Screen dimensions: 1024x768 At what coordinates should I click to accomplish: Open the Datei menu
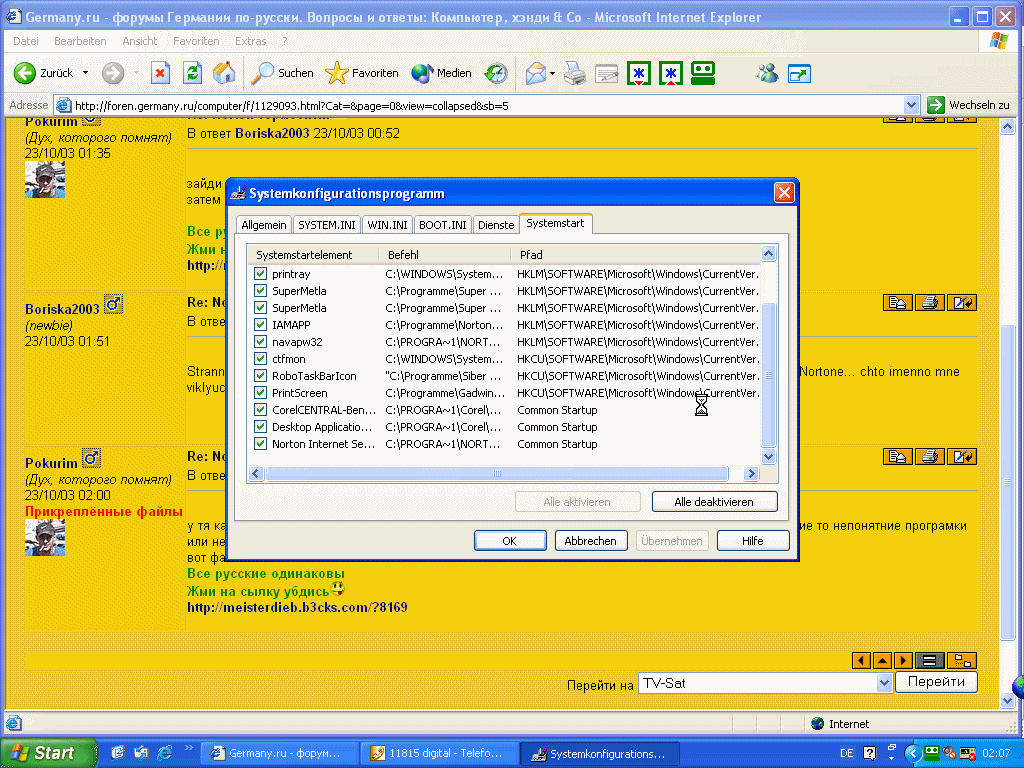click(x=25, y=40)
